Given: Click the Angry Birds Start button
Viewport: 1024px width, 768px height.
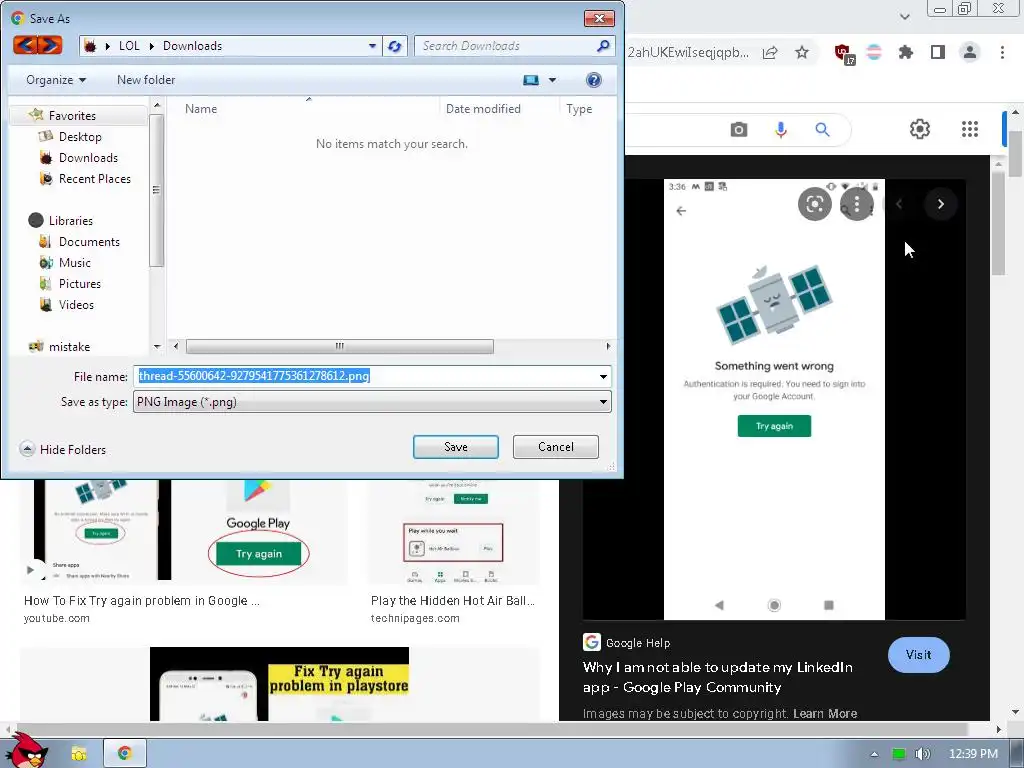Looking at the screenshot, I should 25,751.
